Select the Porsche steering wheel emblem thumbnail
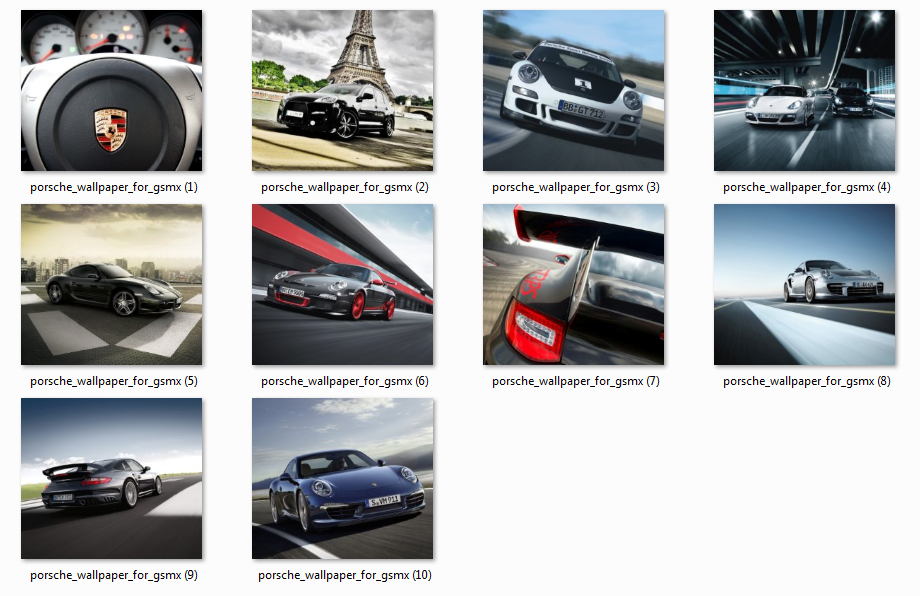920x596 pixels. point(111,91)
